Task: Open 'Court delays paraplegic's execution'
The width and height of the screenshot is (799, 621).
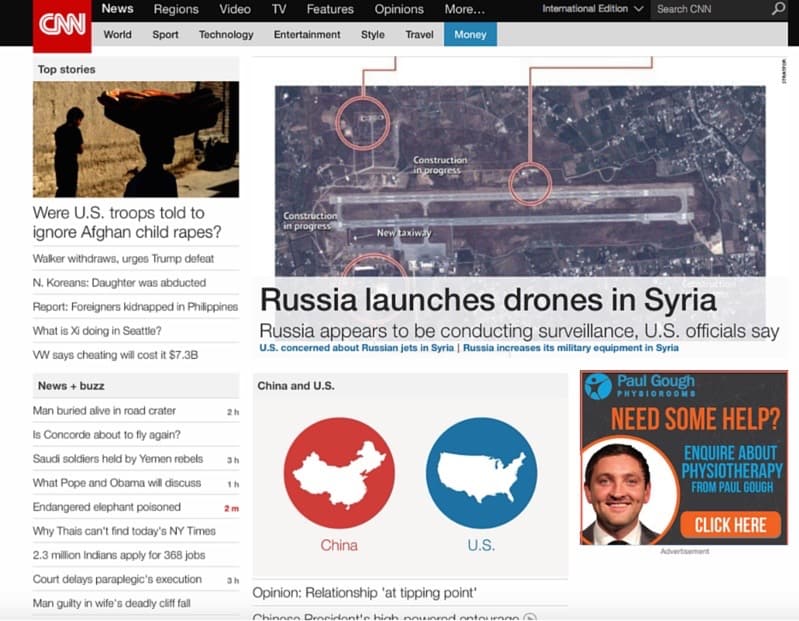Action: (117, 579)
